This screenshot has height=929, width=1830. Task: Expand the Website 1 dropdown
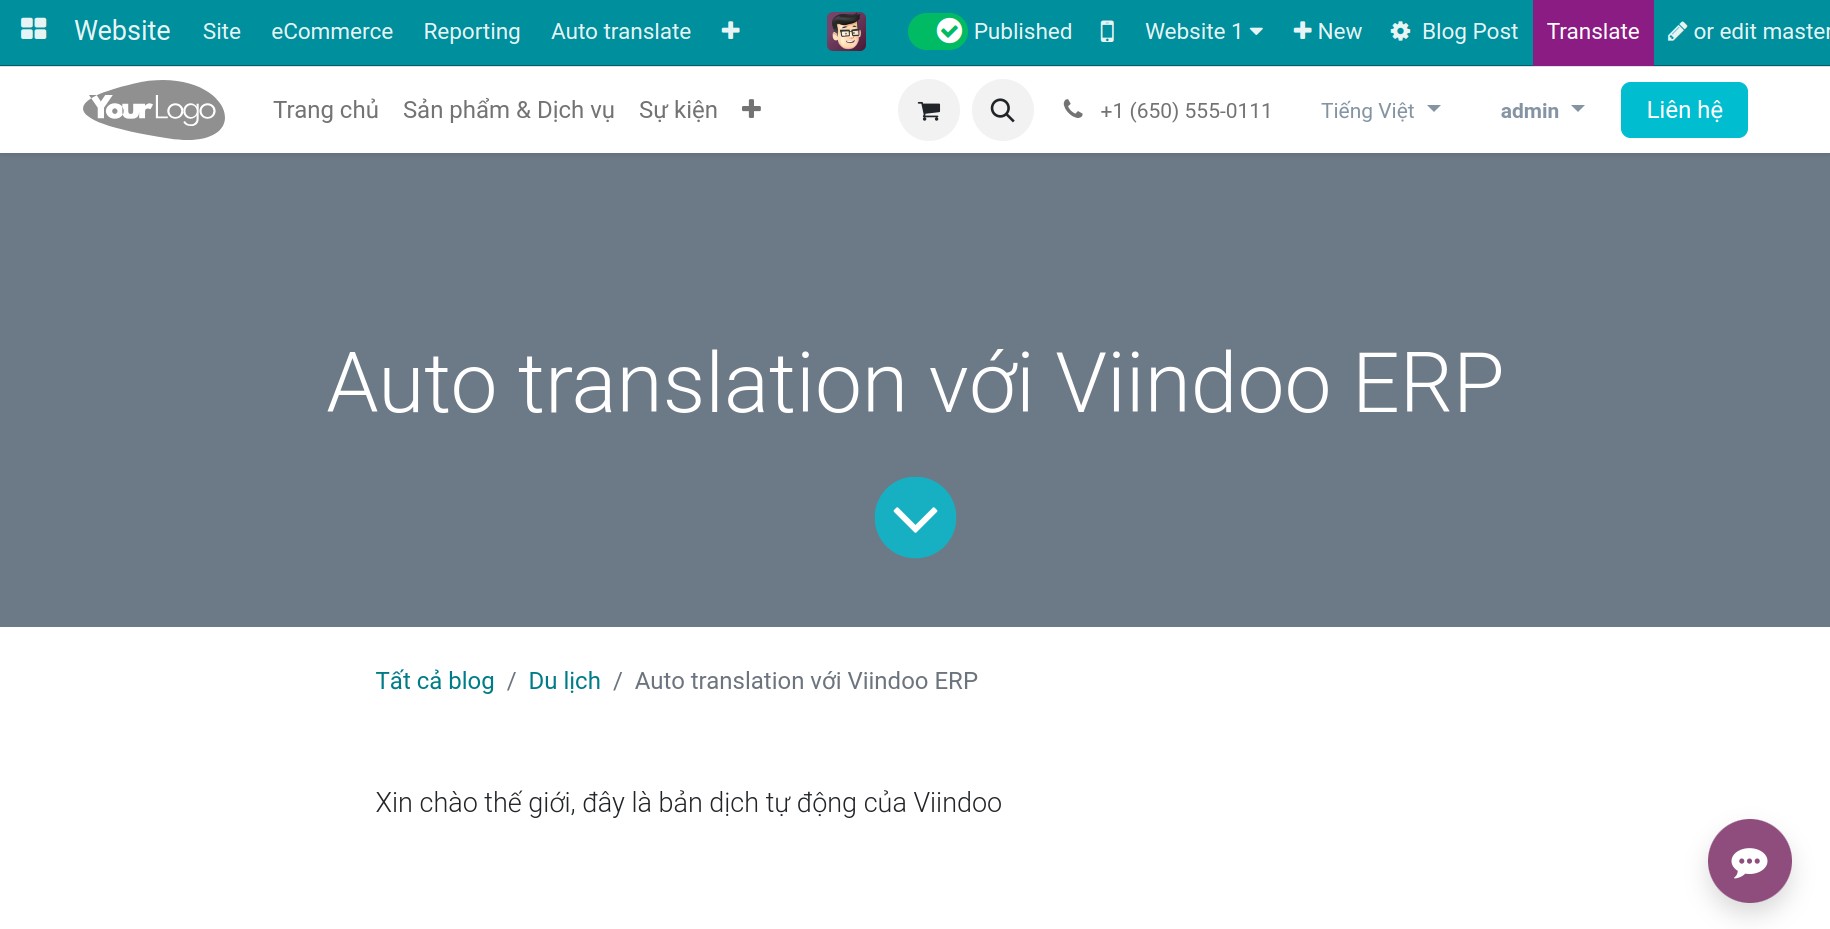tap(1204, 32)
